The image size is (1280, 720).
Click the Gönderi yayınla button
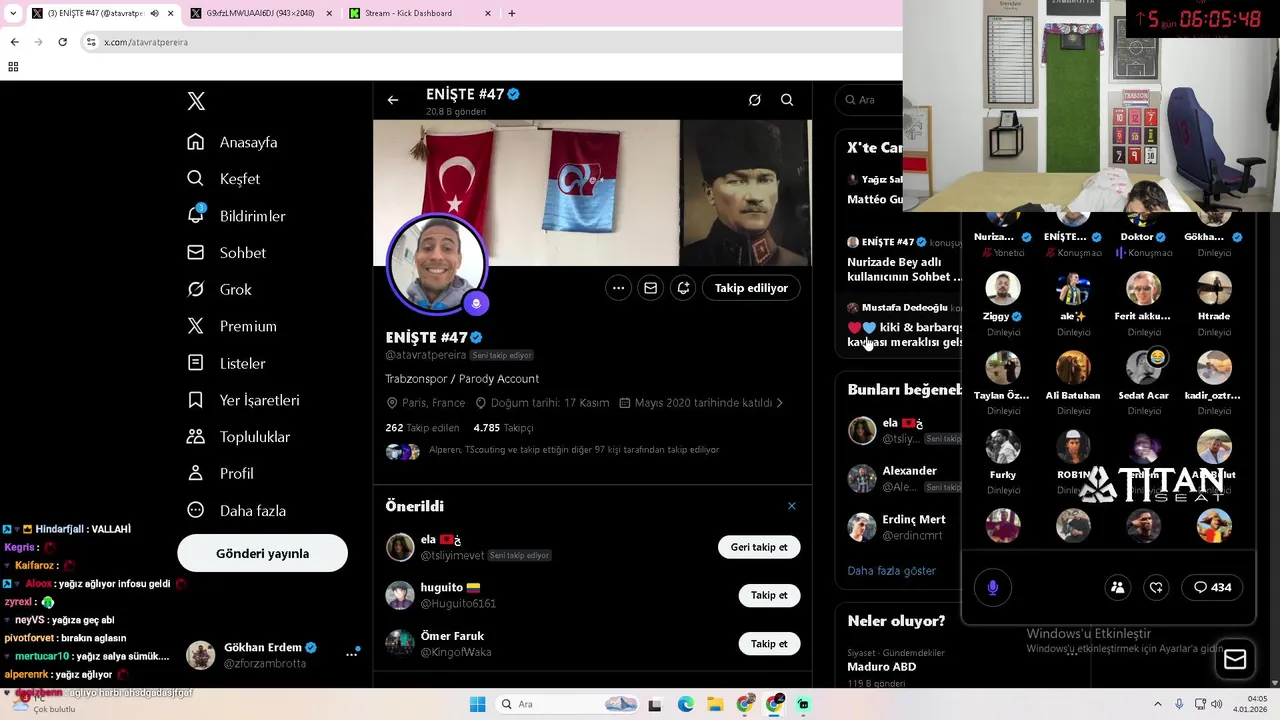[262, 553]
